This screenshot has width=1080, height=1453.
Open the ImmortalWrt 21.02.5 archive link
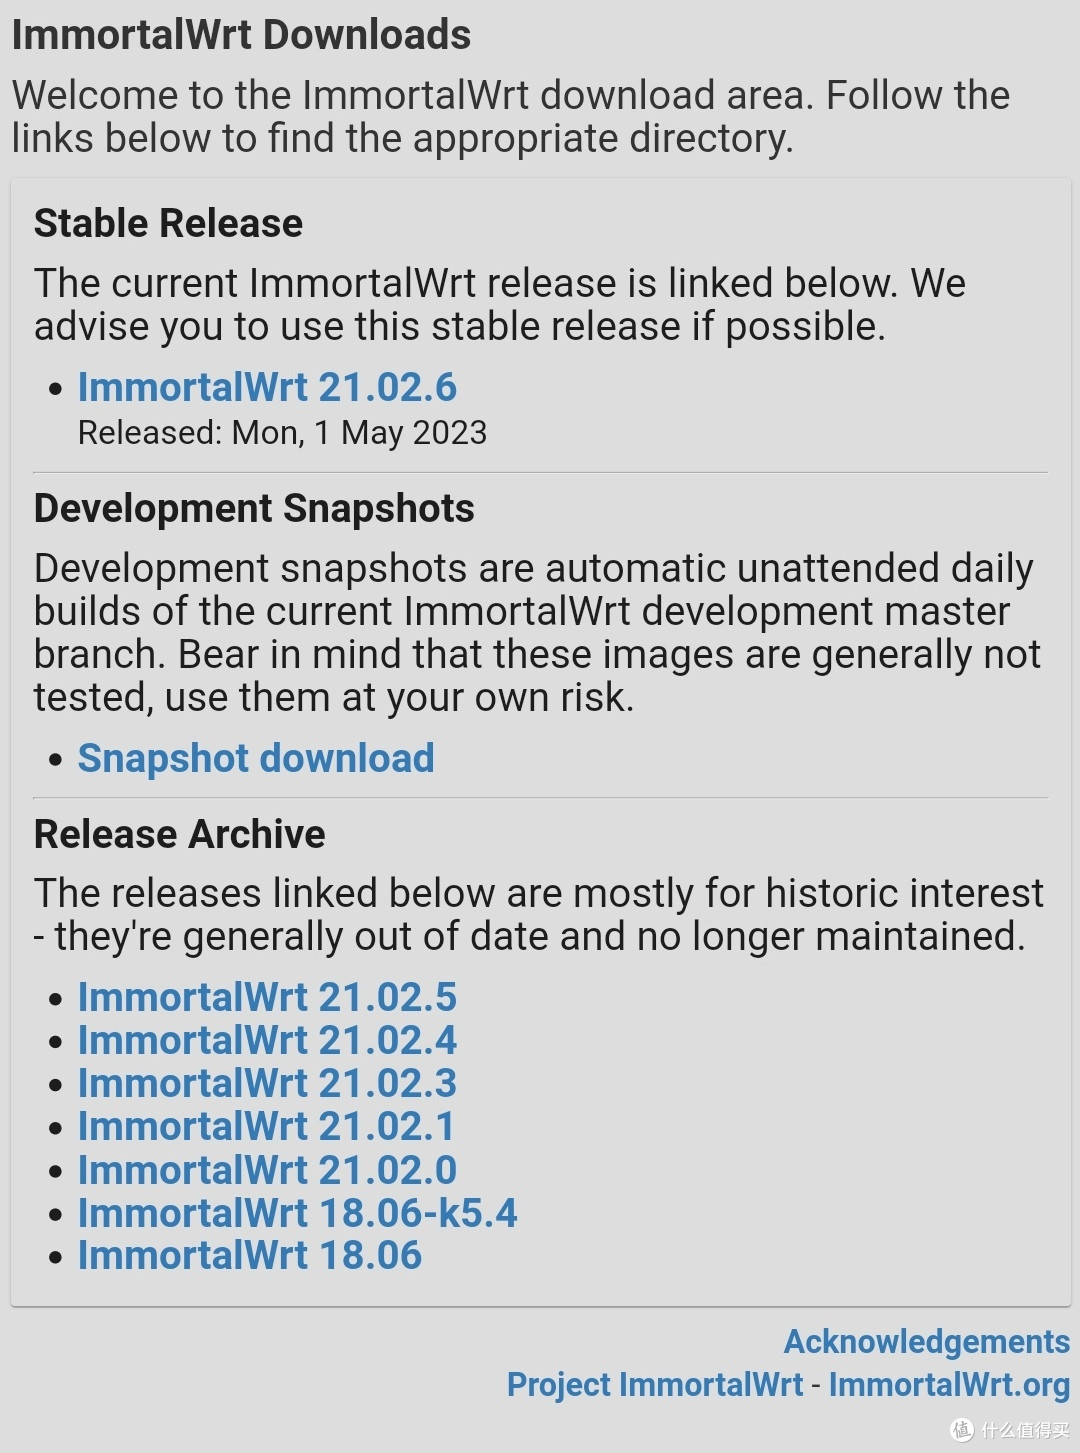pos(267,998)
